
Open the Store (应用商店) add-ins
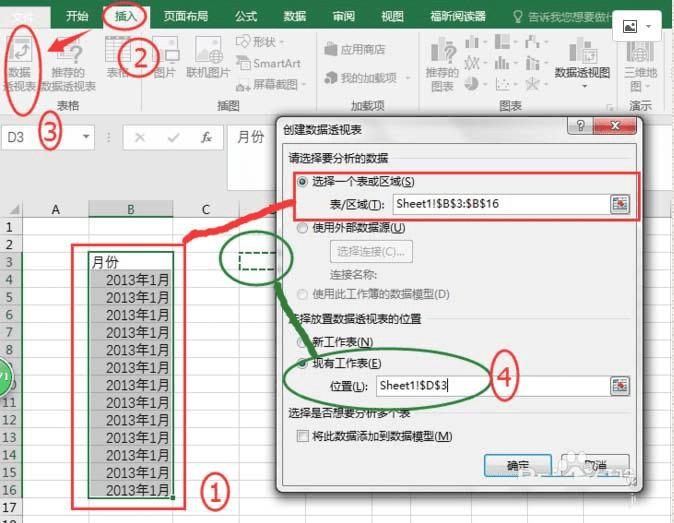355,49
